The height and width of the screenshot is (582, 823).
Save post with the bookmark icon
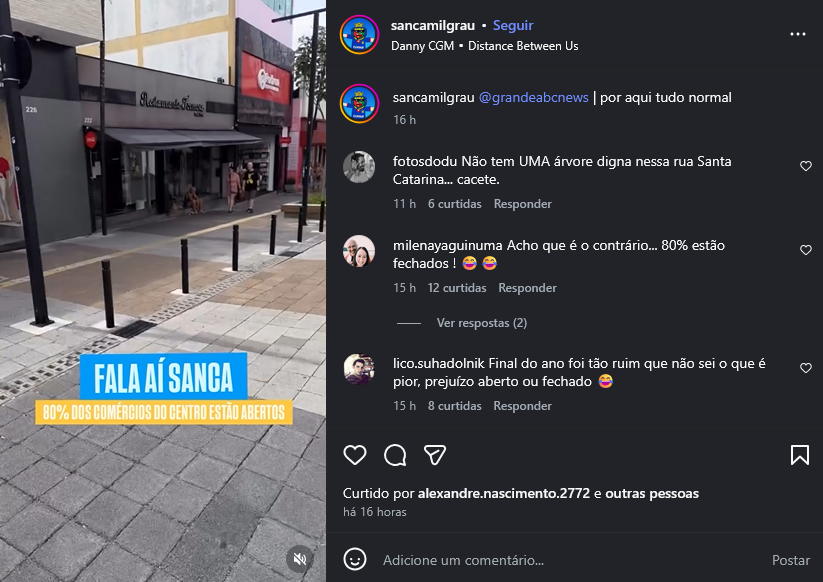tap(800, 455)
